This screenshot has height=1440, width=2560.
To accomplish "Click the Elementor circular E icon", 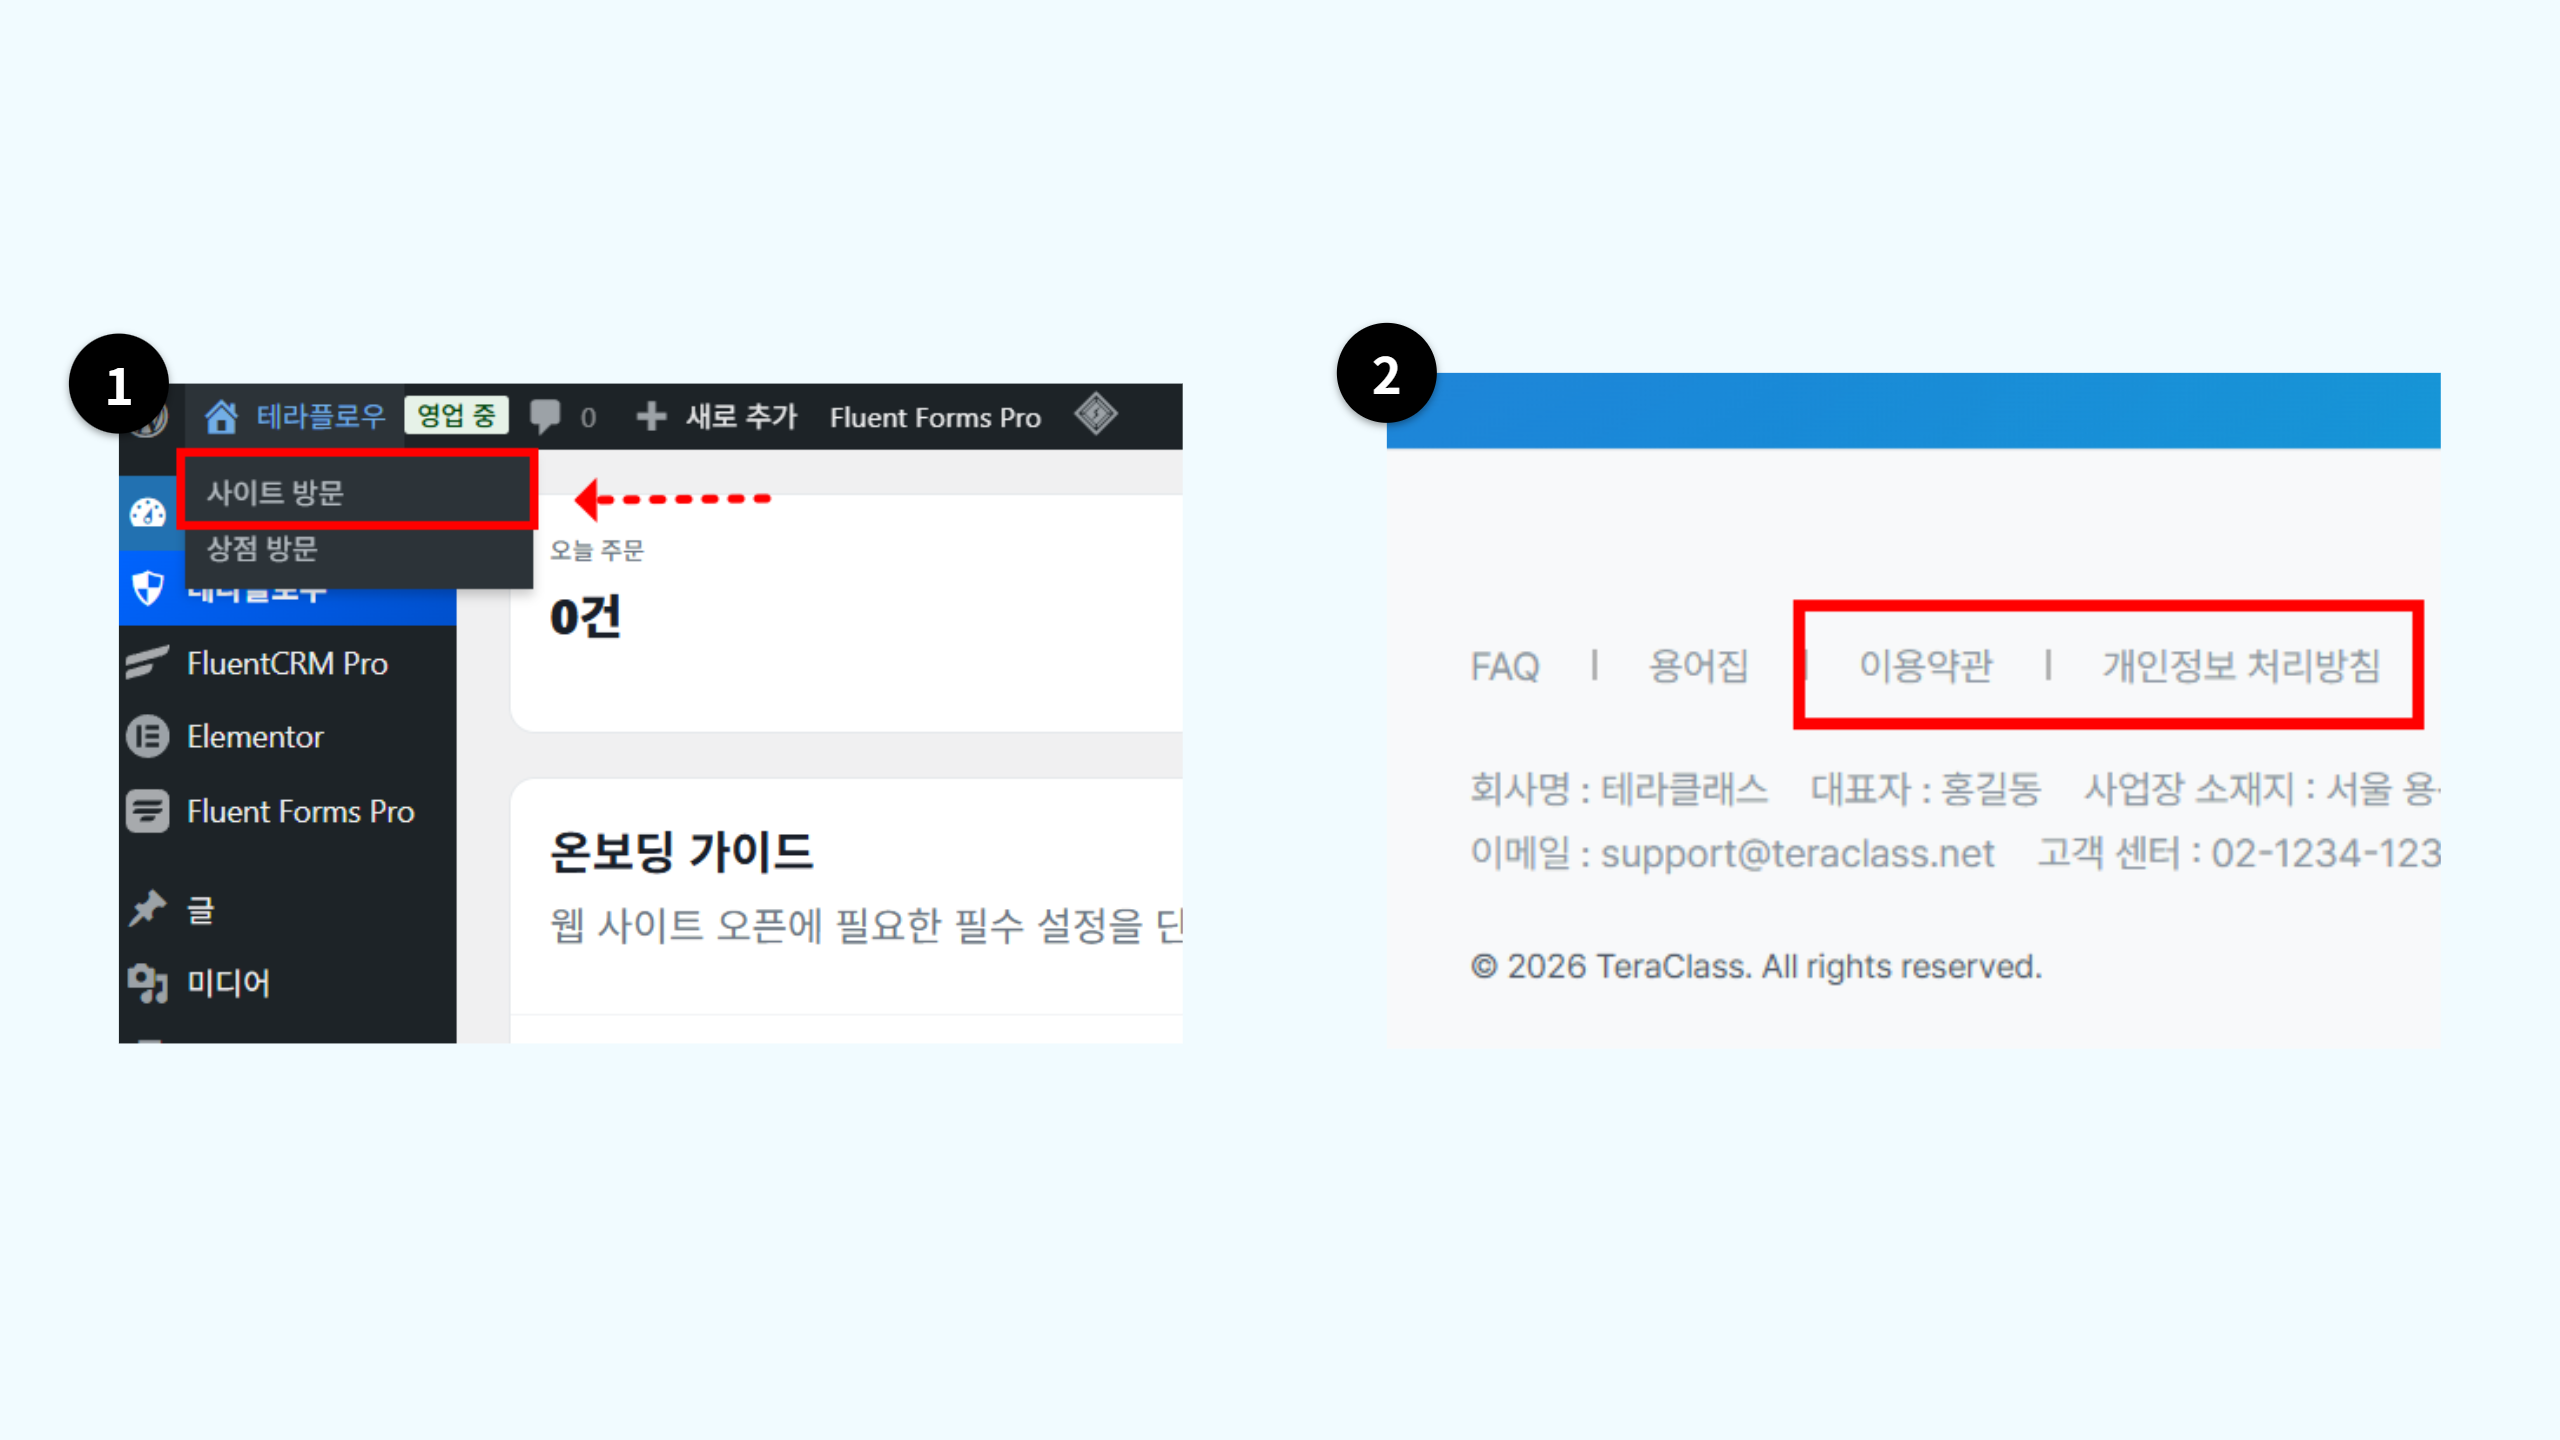I will 148,737.
